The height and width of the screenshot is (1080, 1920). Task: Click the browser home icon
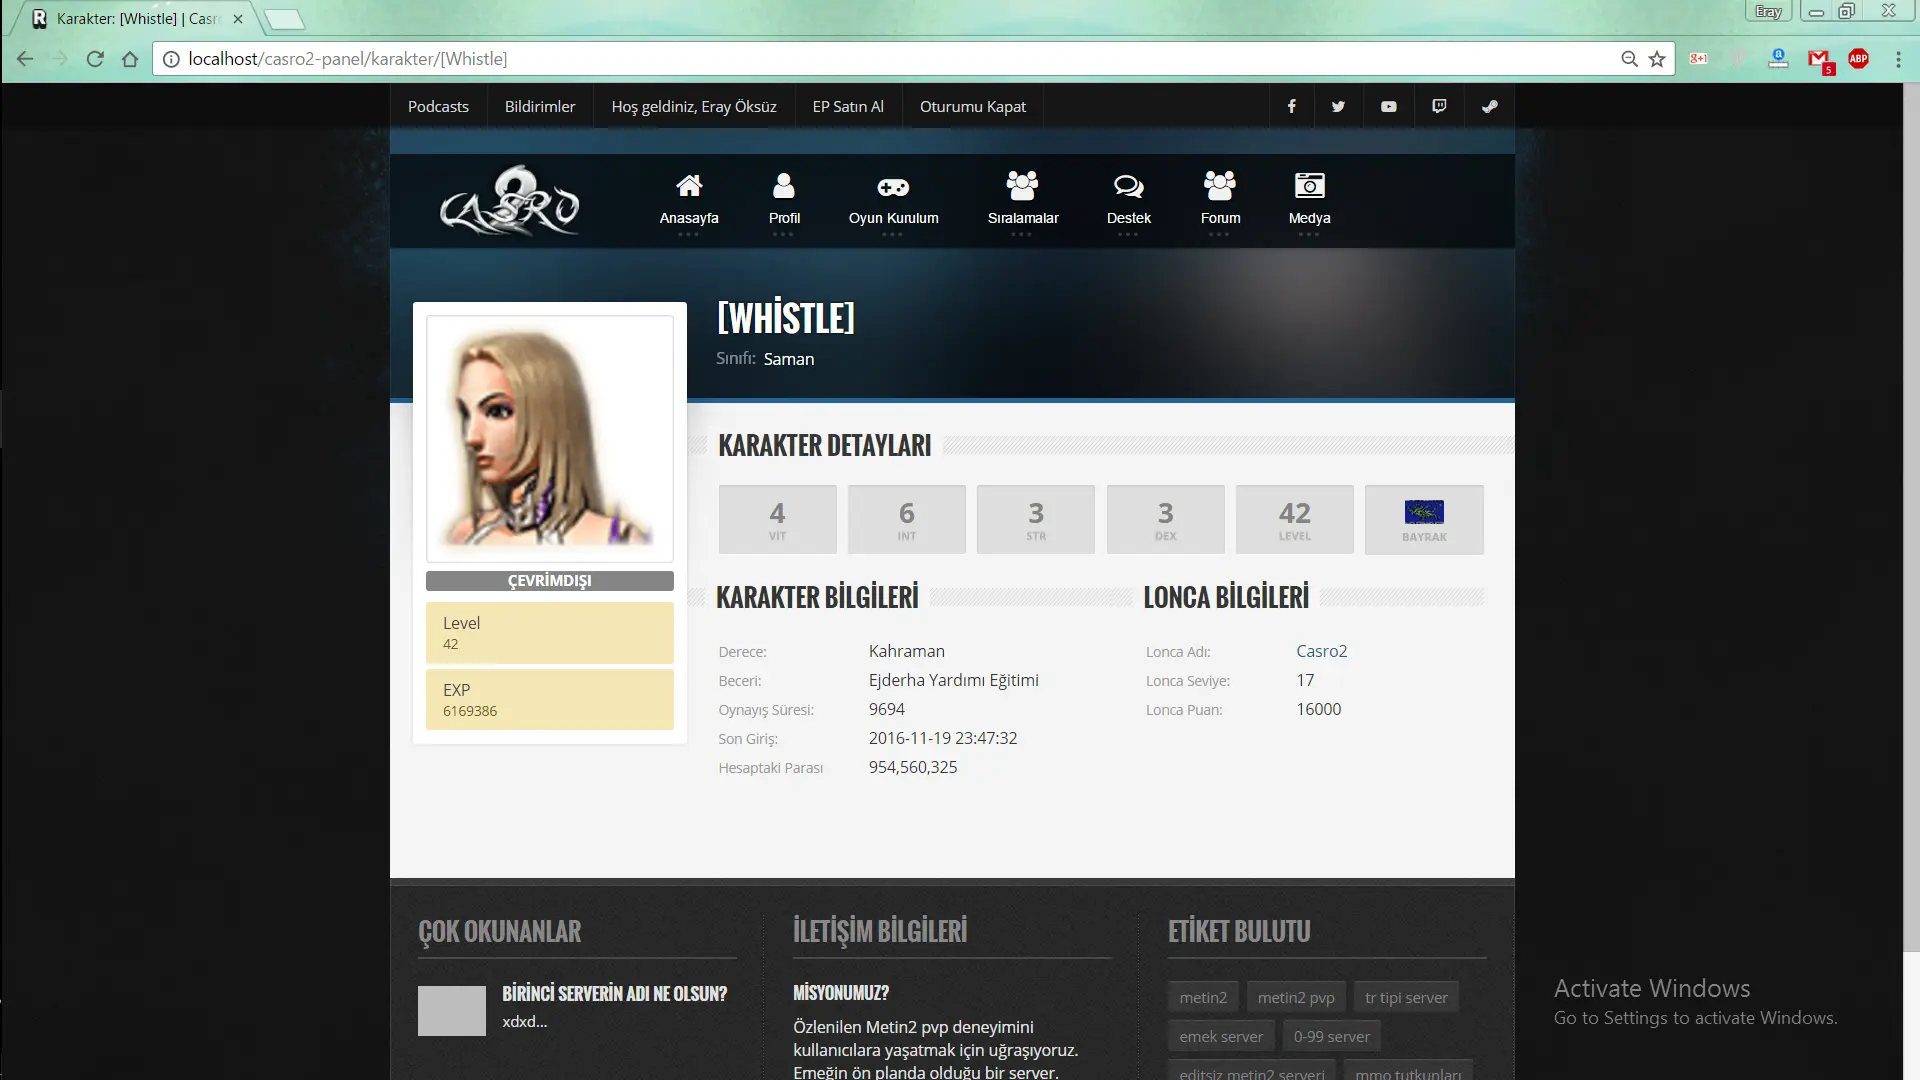coord(130,59)
